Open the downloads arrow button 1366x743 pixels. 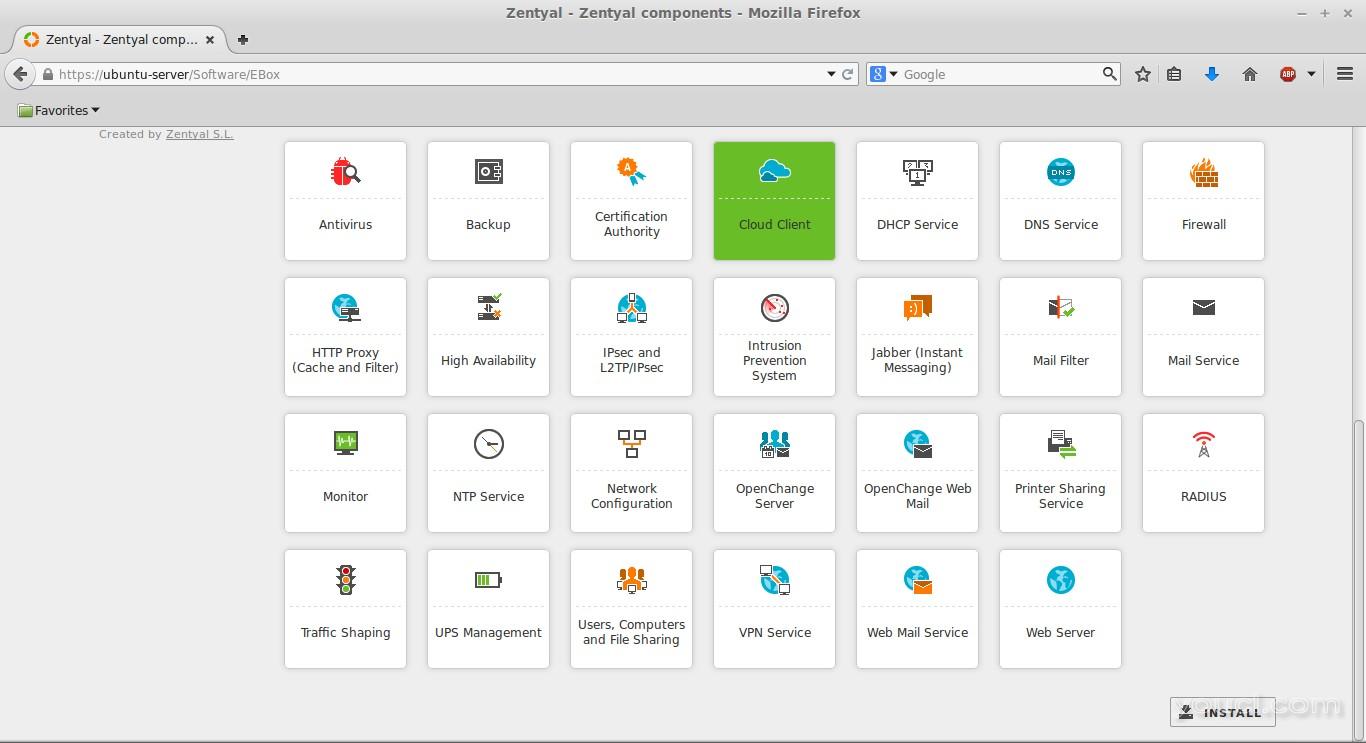1212,74
